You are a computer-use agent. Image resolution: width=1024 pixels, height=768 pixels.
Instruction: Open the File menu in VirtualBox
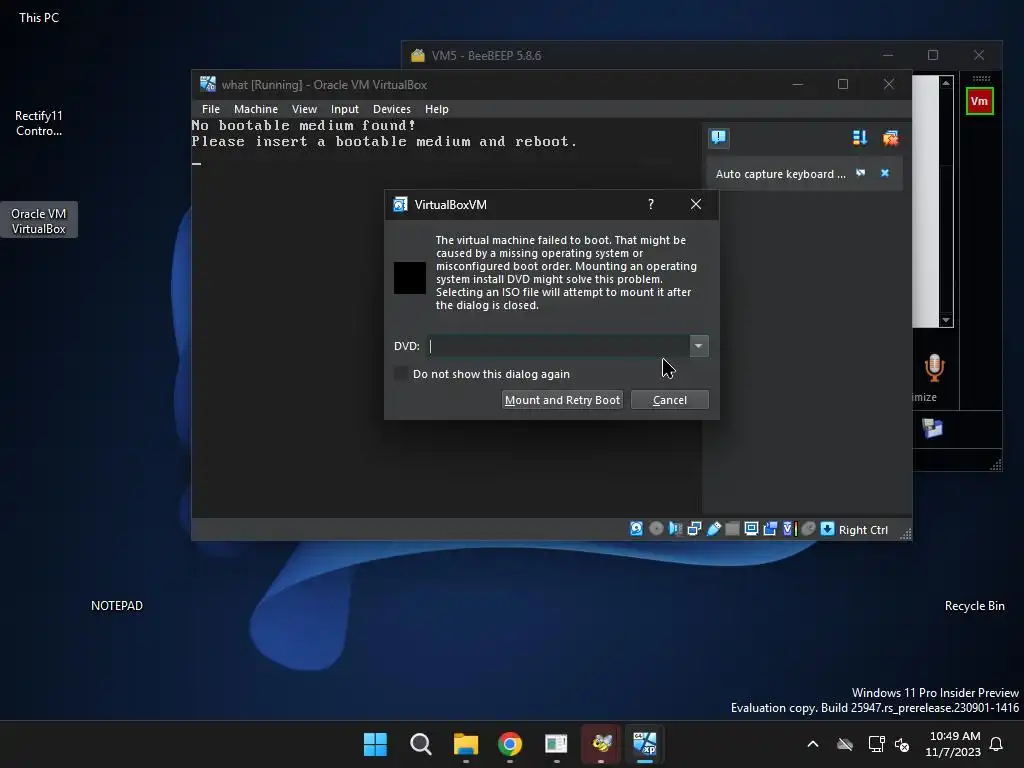pos(211,109)
